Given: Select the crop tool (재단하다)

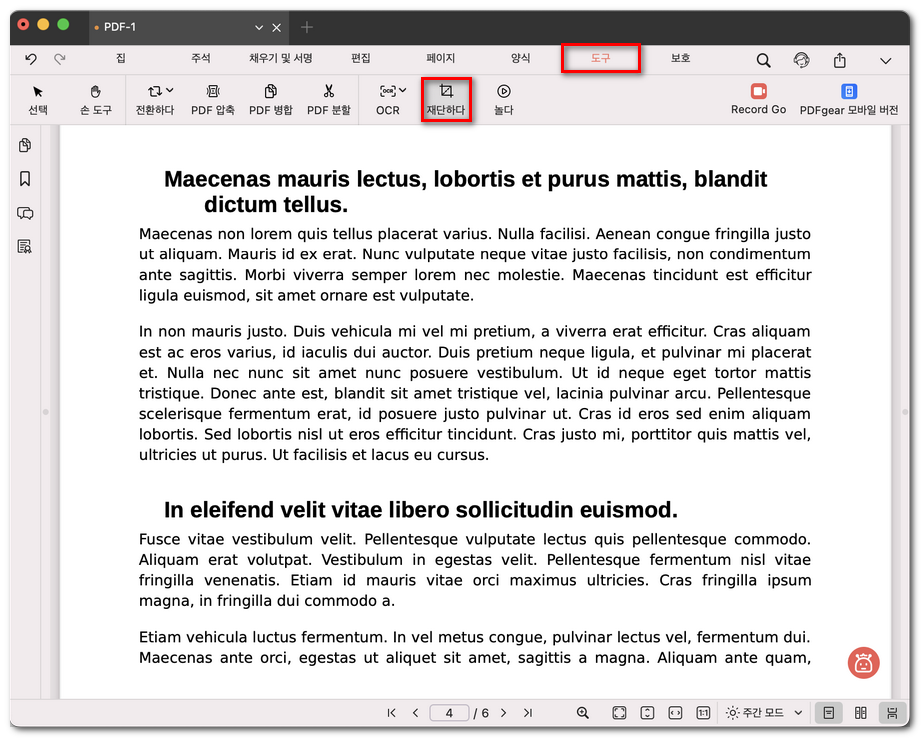Looking at the screenshot, I should click(446, 99).
